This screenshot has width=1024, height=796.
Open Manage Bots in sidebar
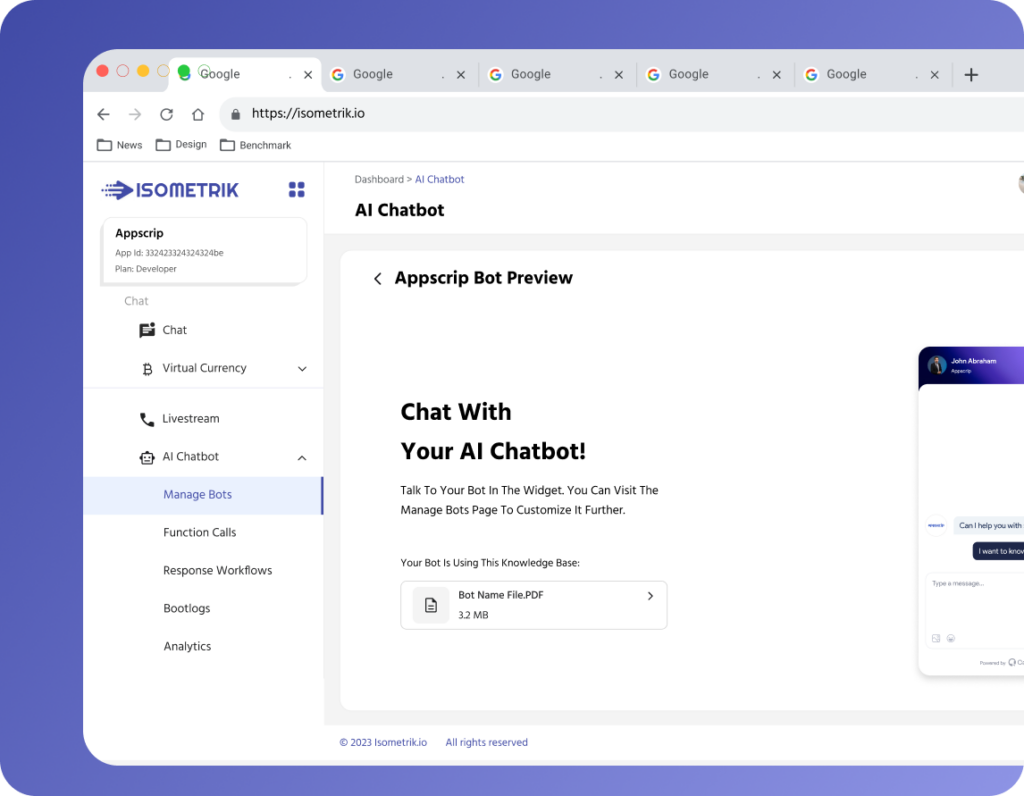(x=203, y=495)
